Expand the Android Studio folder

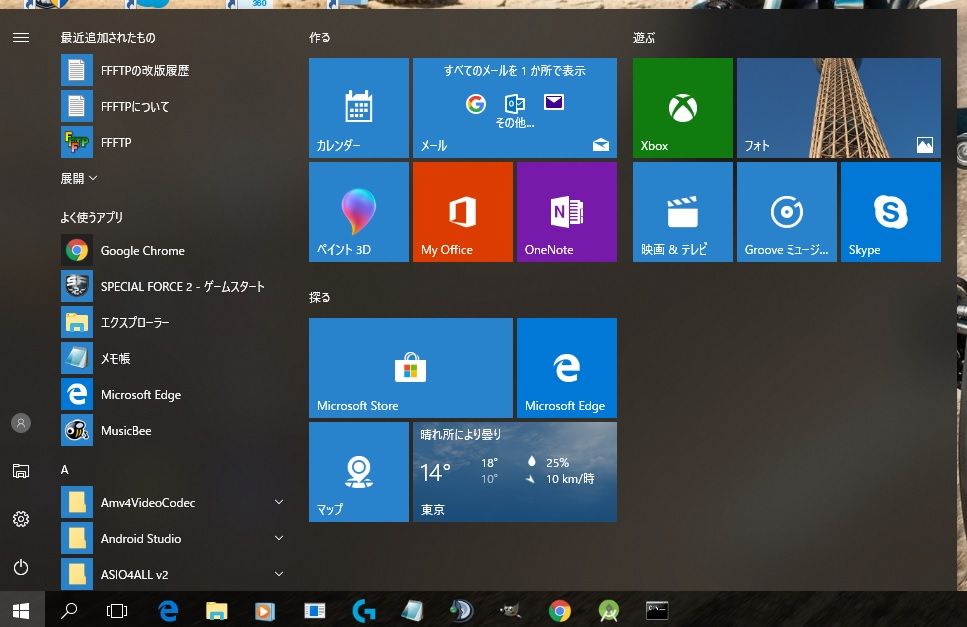click(x=173, y=538)
